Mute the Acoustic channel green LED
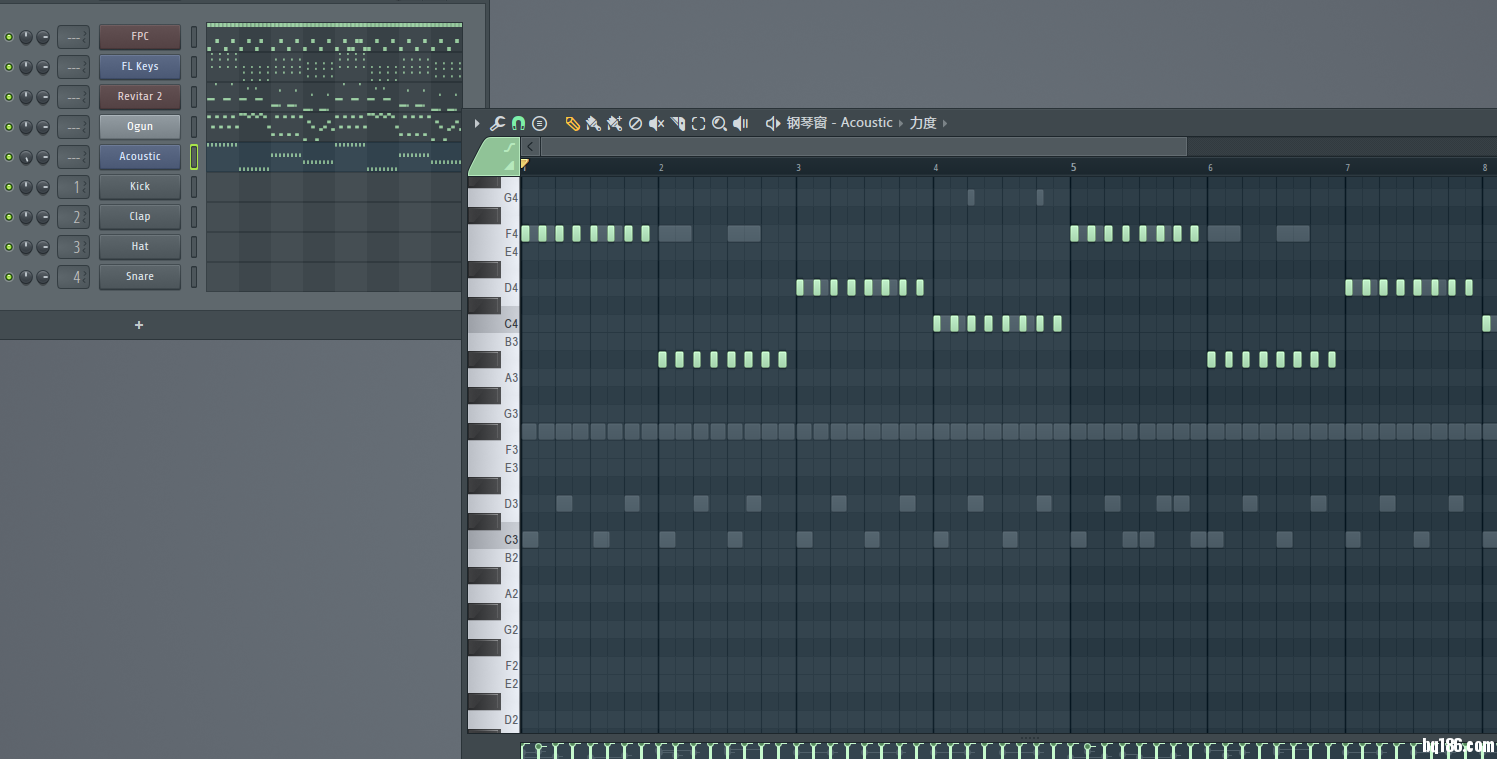The width and height of the screenshot is (1497, 759). pos(9,157)
